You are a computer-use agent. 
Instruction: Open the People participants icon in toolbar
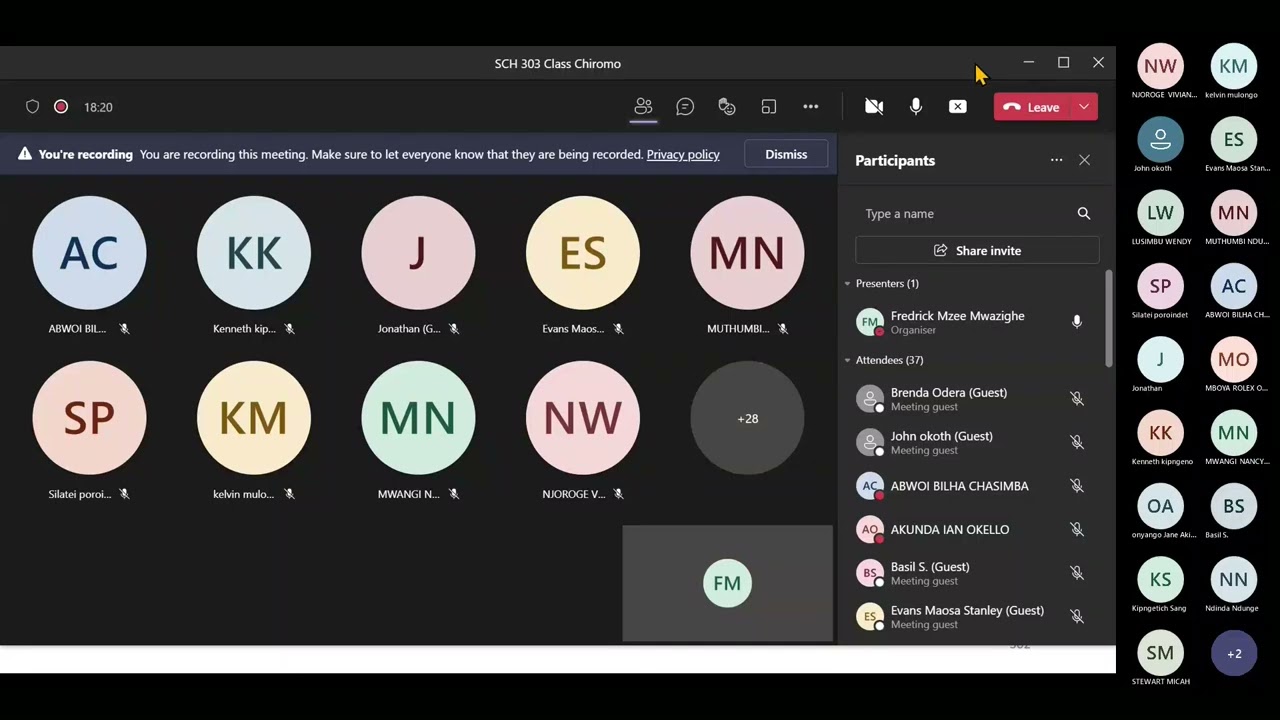(643, 107)
